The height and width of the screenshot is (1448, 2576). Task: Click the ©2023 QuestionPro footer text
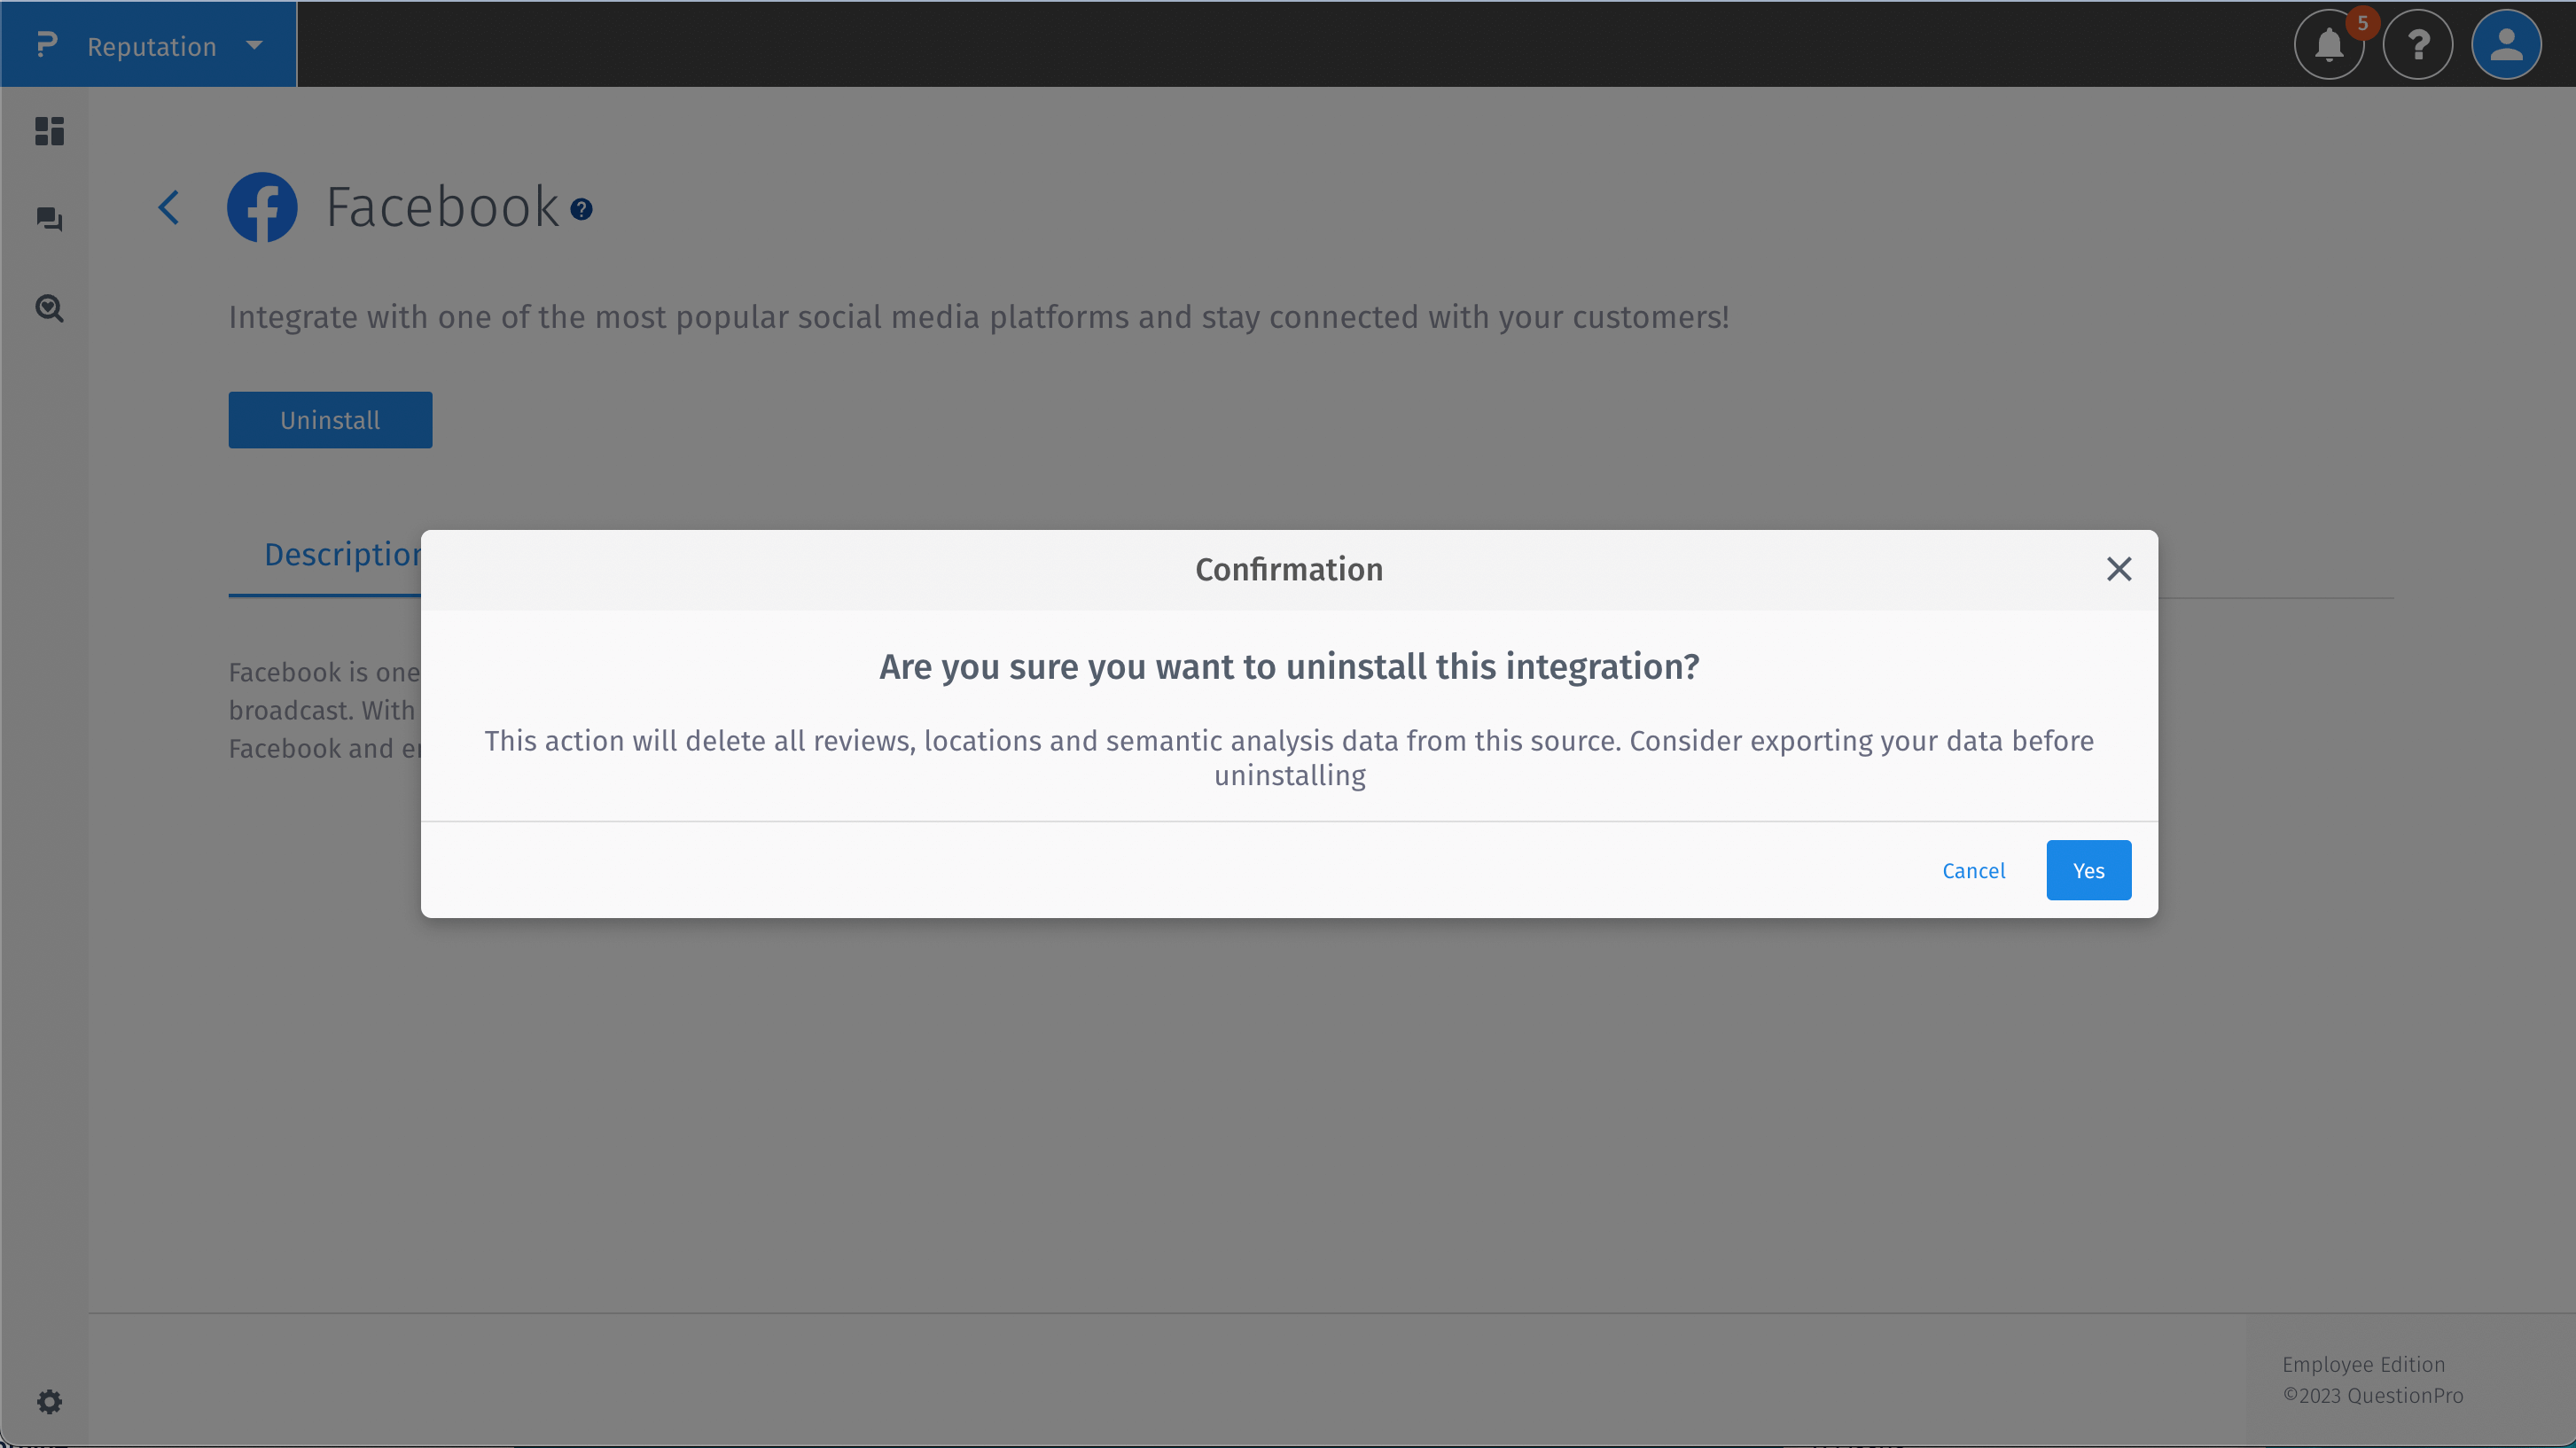coord(2374,1396)
